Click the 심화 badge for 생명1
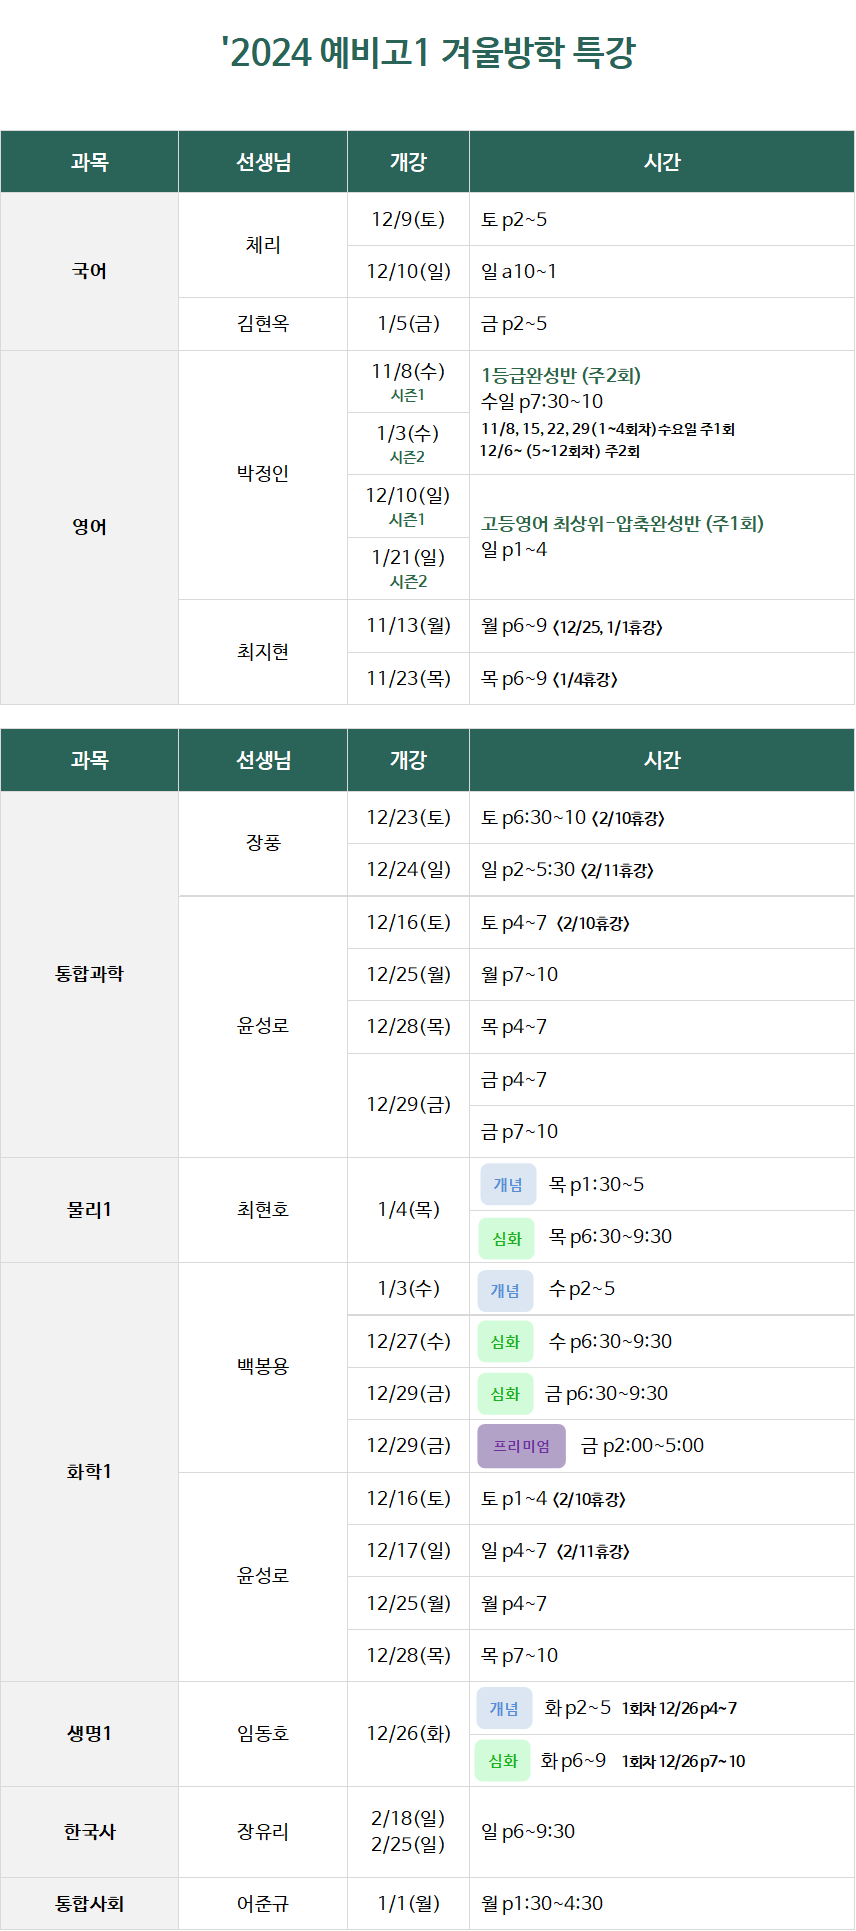 pyautogui.click(x=502, y=1761)
